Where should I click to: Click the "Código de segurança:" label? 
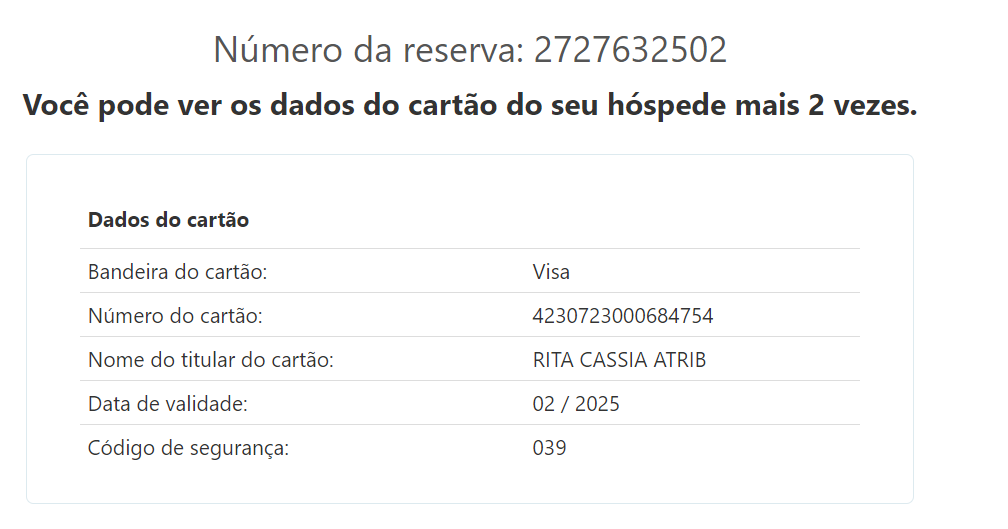pyautogui.click(x=188, y=448)
